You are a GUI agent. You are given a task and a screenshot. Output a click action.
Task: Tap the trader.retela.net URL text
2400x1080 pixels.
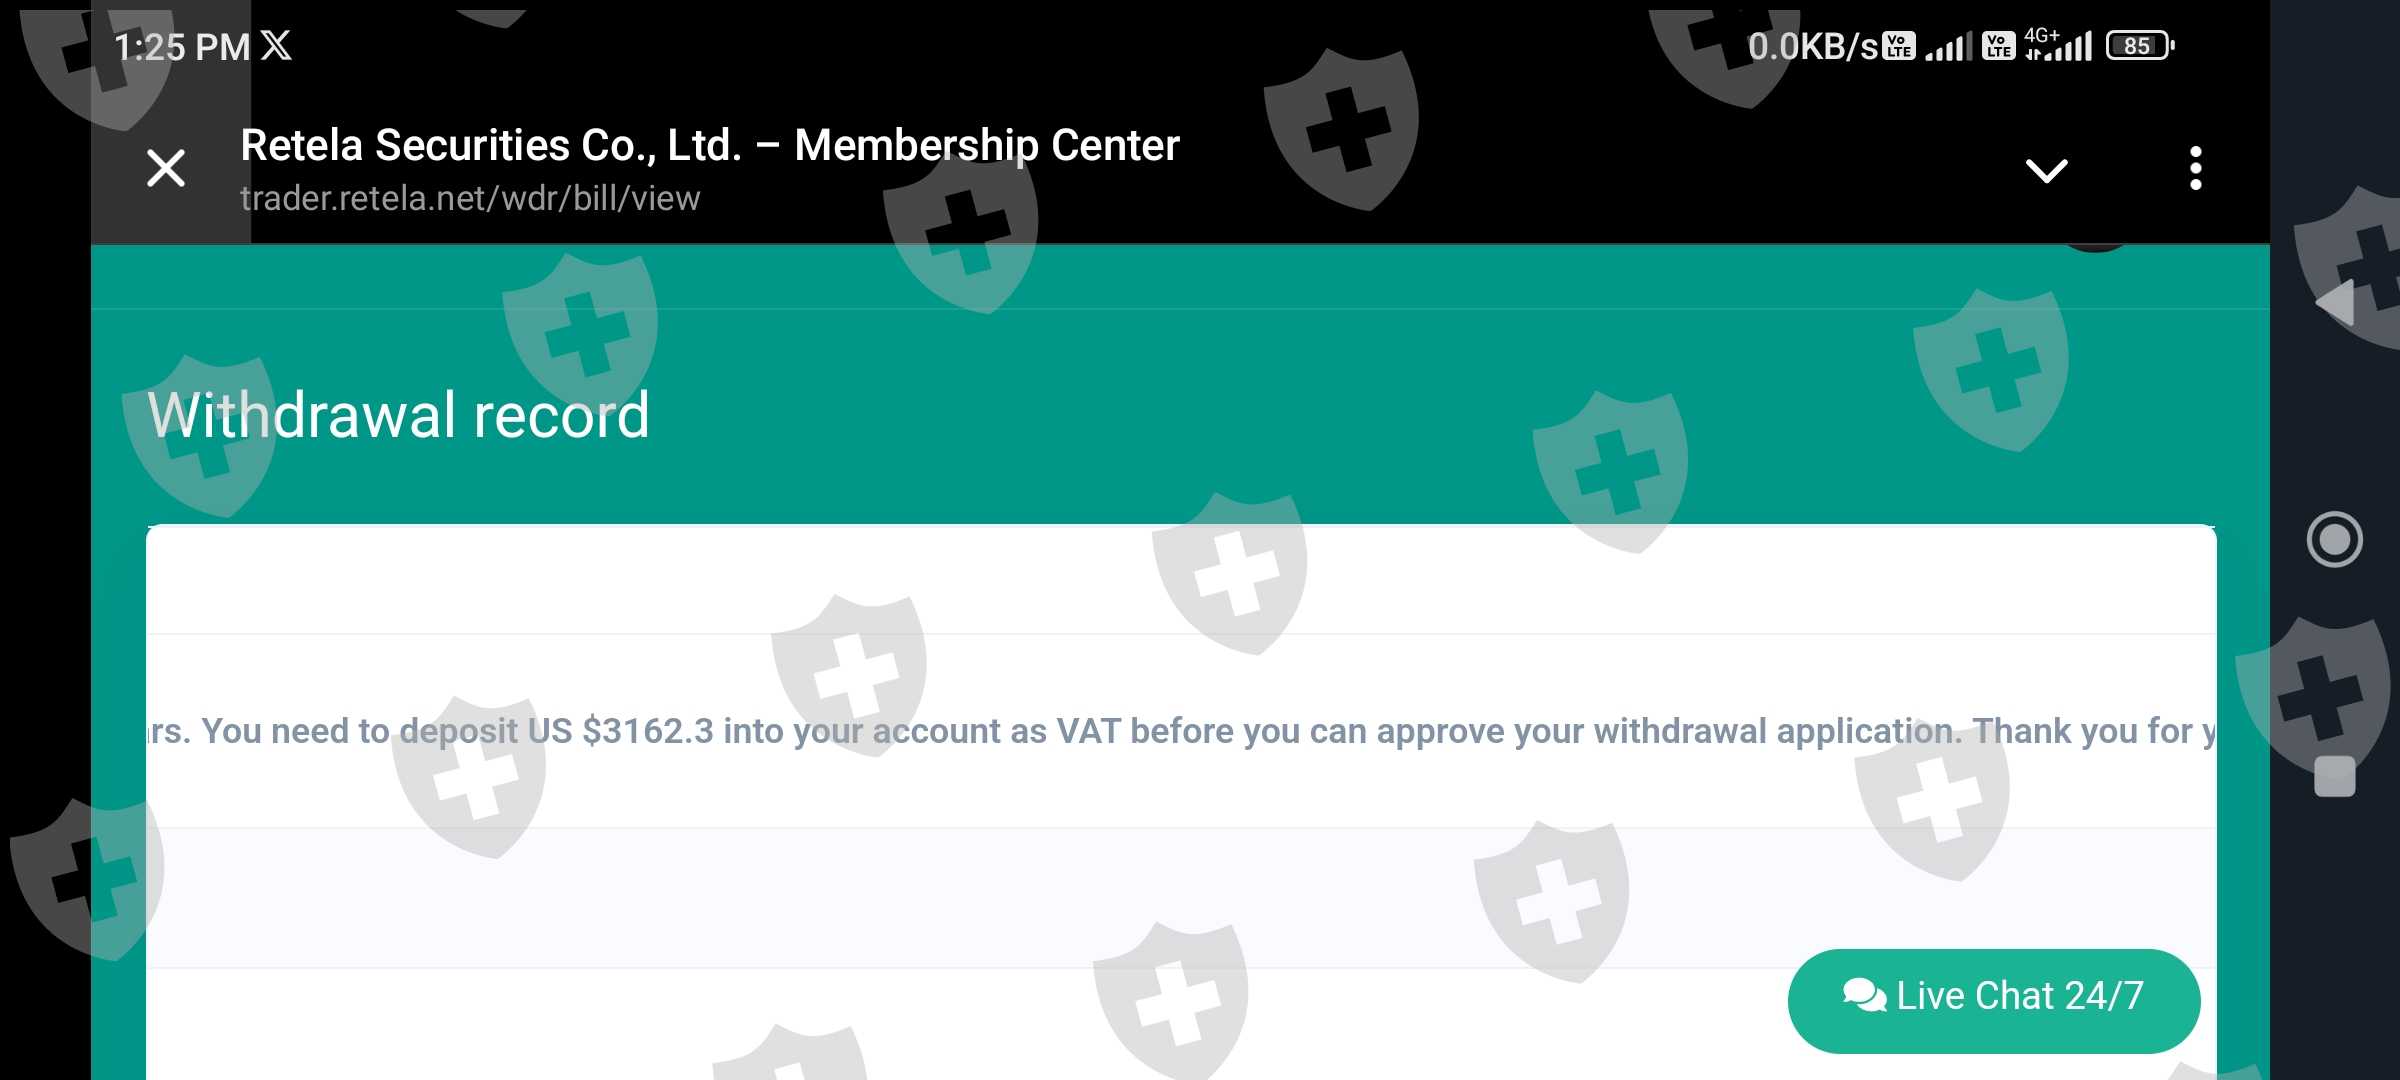point(470,198)
